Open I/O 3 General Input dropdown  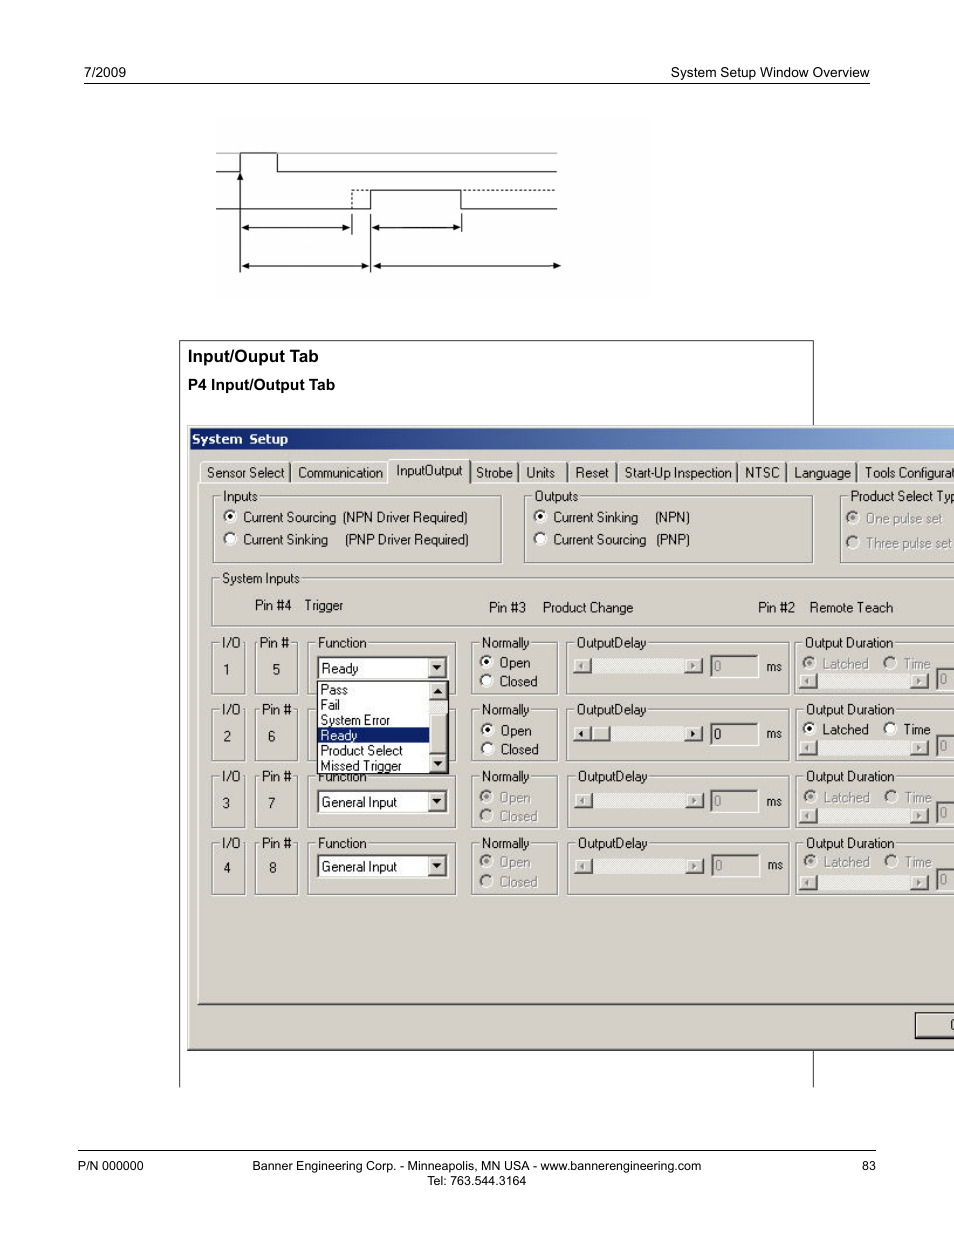[x=437, y=802]
